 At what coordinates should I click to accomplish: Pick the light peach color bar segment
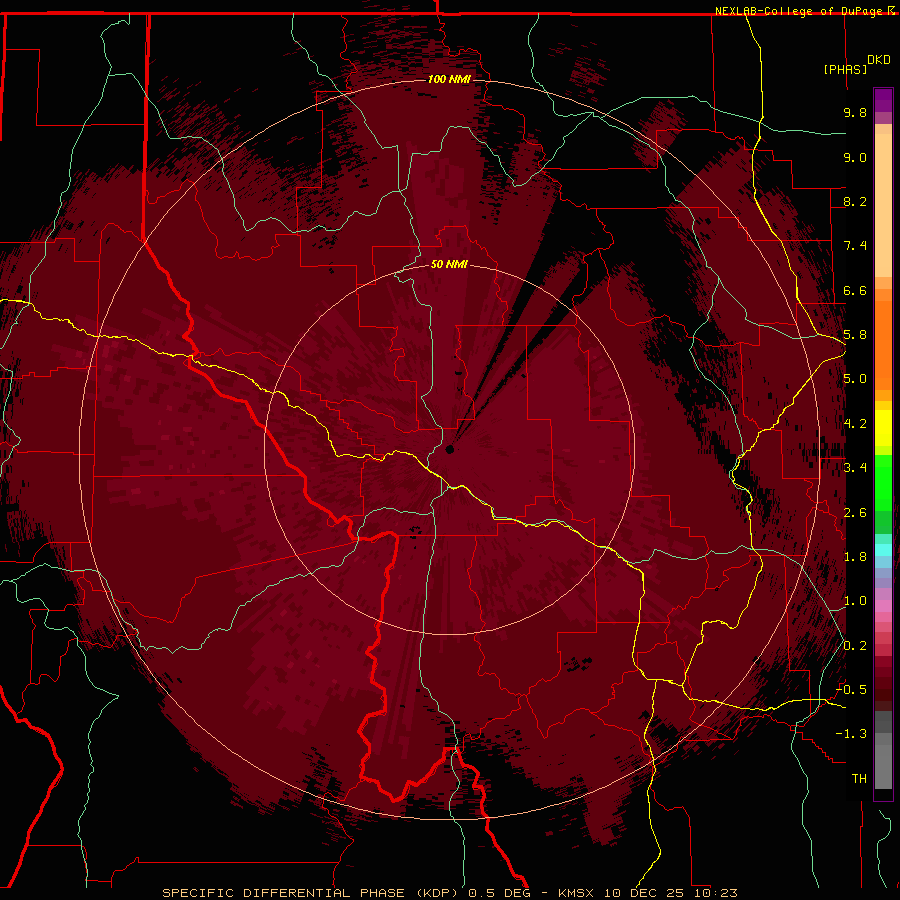pyautogui.click(x=883, y=207)
